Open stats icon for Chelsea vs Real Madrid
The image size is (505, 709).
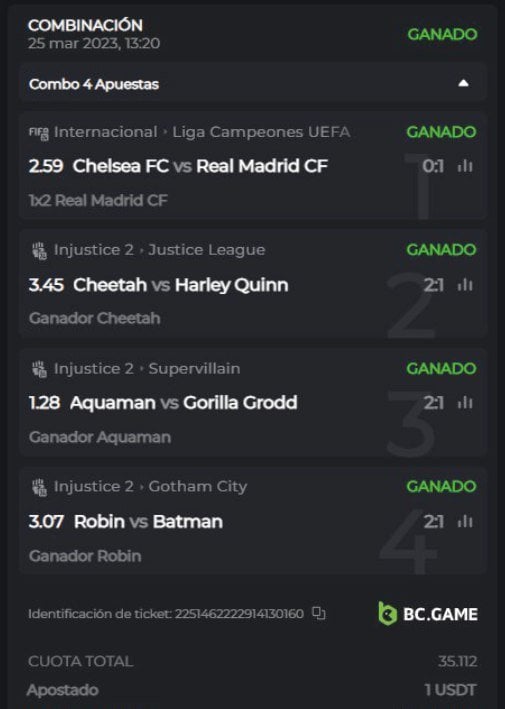pyautogui.click(x=465, y=166)
